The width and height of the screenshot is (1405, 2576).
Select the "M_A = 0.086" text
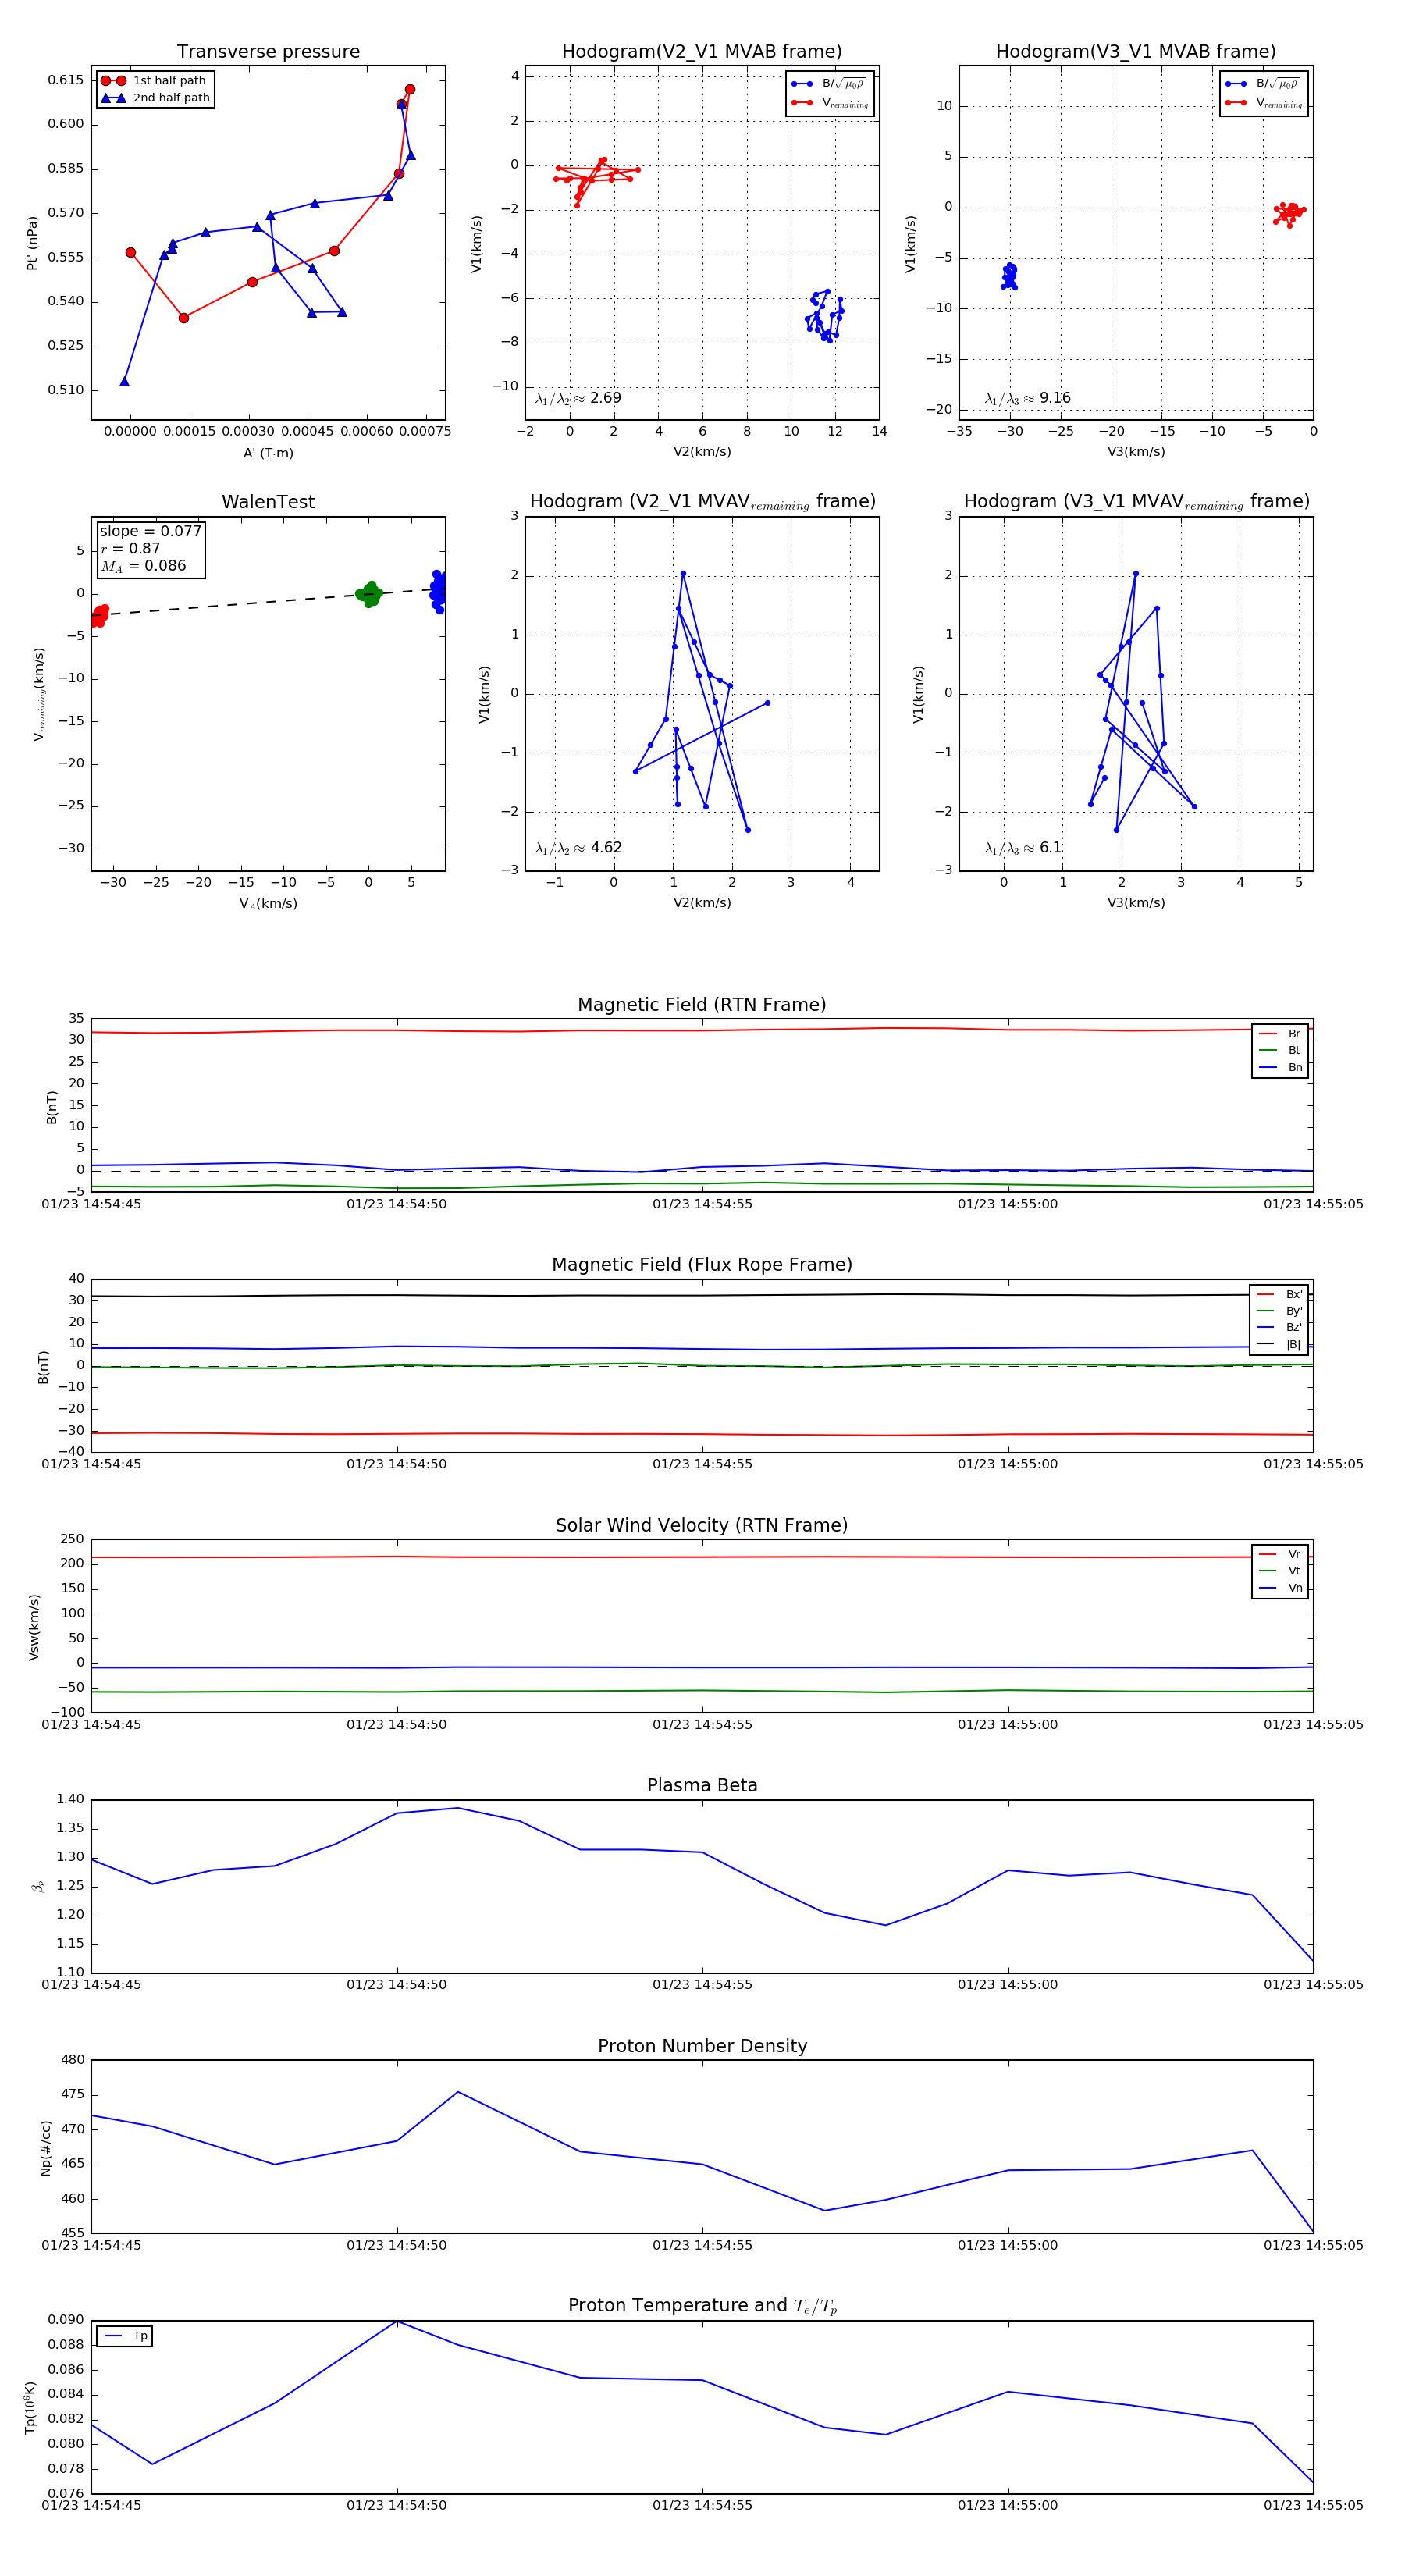[143, 566]
